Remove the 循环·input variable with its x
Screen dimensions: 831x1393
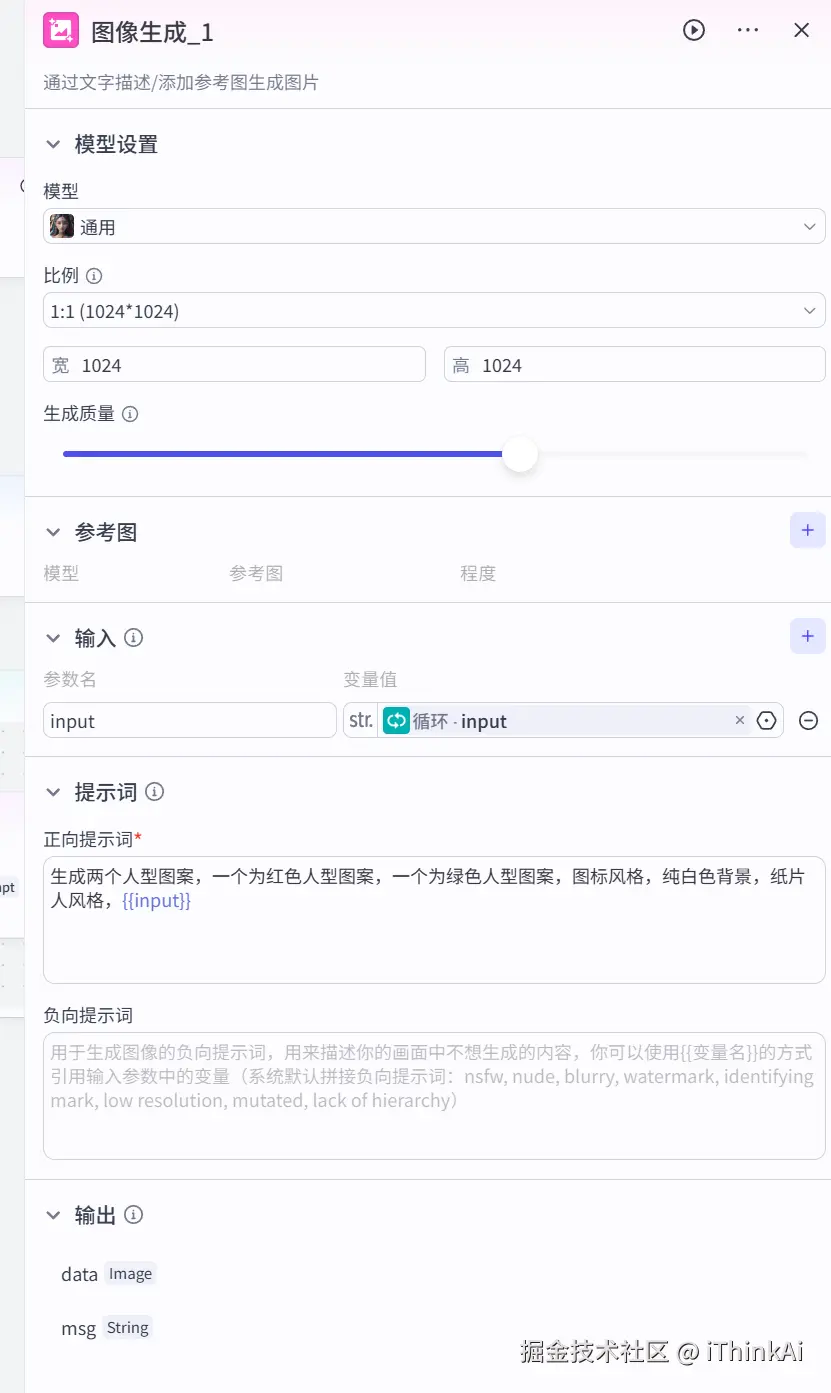click(739, 720)
